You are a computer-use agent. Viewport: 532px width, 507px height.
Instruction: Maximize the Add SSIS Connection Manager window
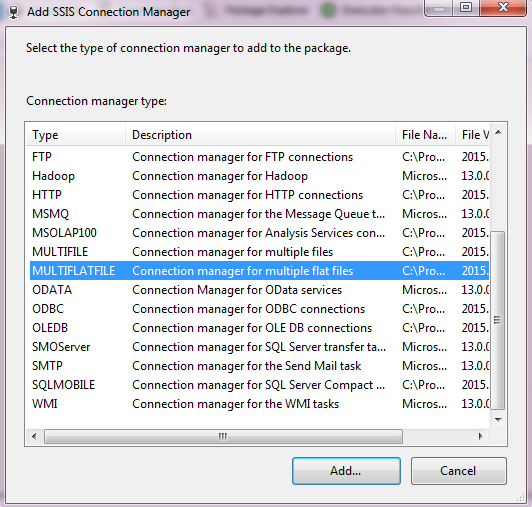click(x=466, y=7)
